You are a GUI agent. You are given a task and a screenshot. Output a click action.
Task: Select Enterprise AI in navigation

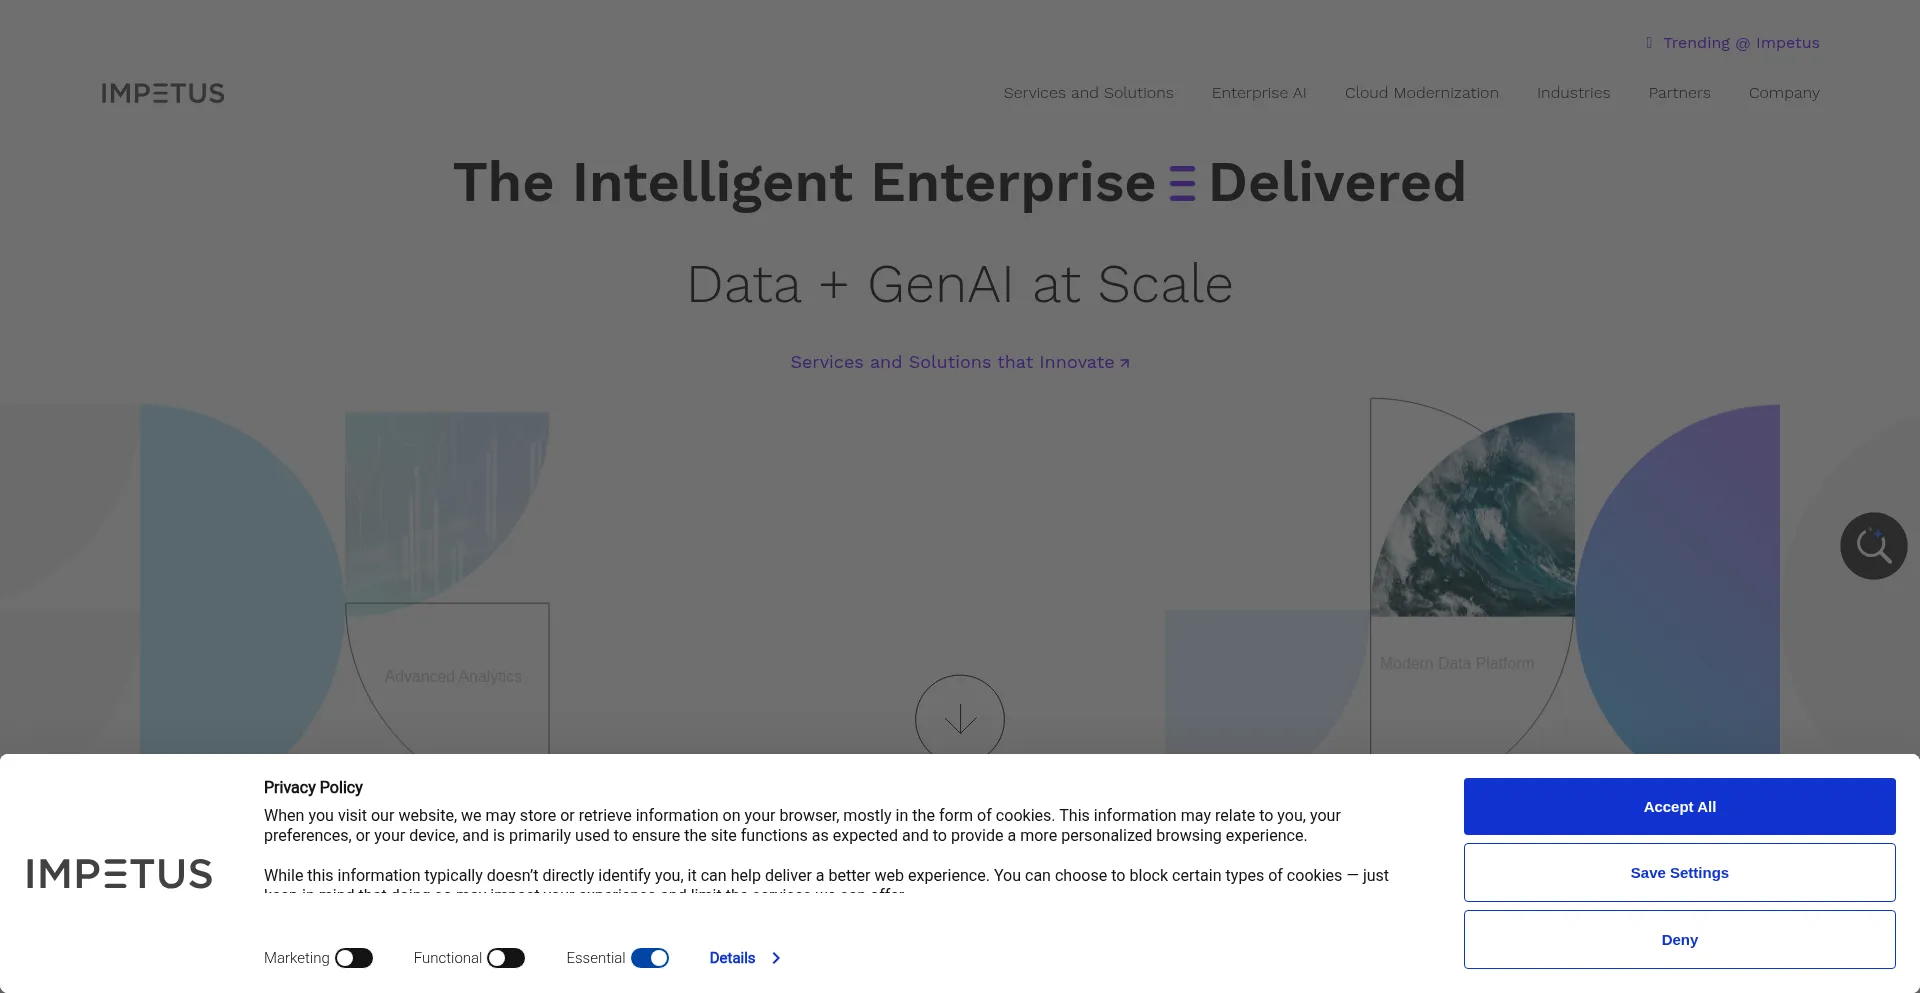pos(1259,93)
